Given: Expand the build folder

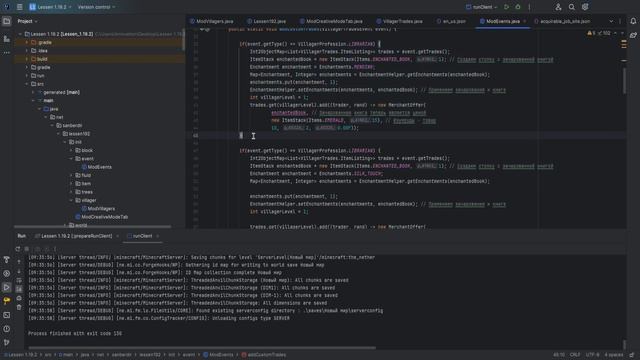Looking at the screenshot, I should tap(27, 59).
